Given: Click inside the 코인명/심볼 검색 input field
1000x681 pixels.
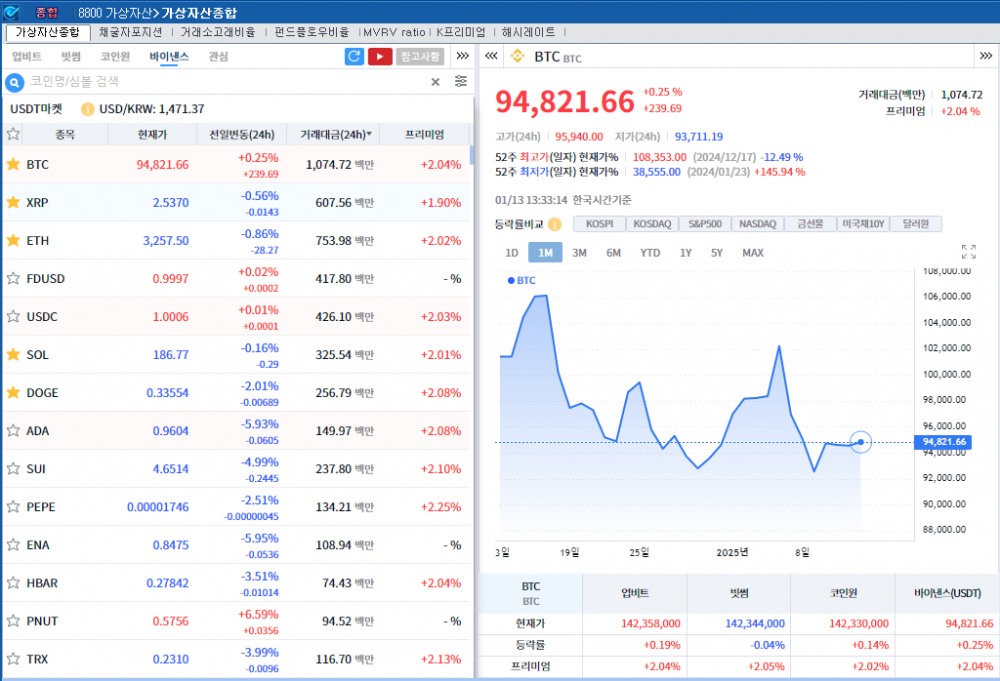Looking at the screenshot, I should pyautogui.click(x=200, y=82).
